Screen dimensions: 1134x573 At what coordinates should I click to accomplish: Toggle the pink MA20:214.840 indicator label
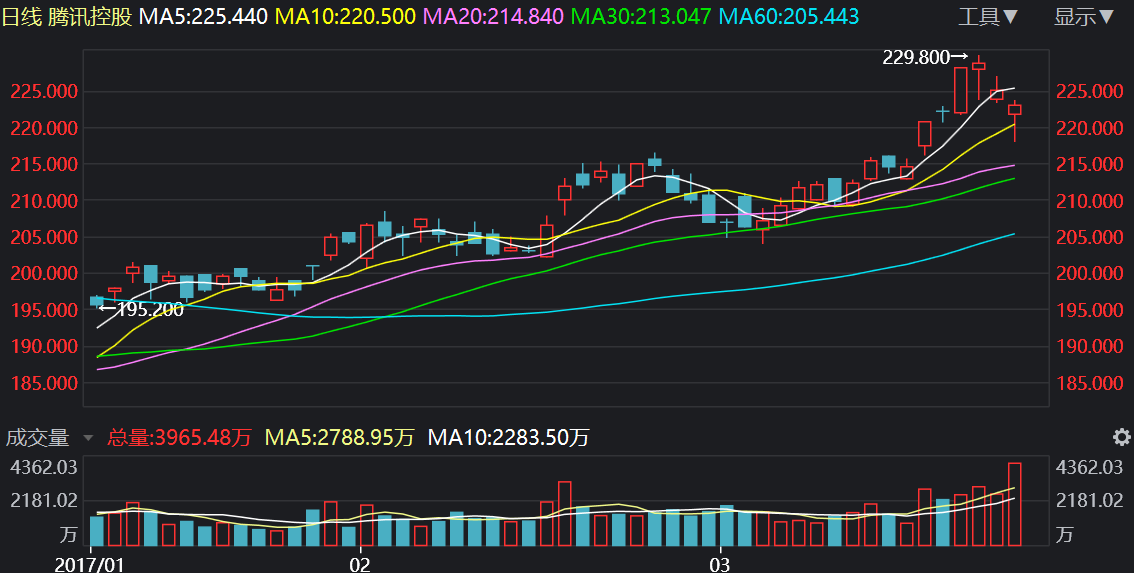pos(495,16)
